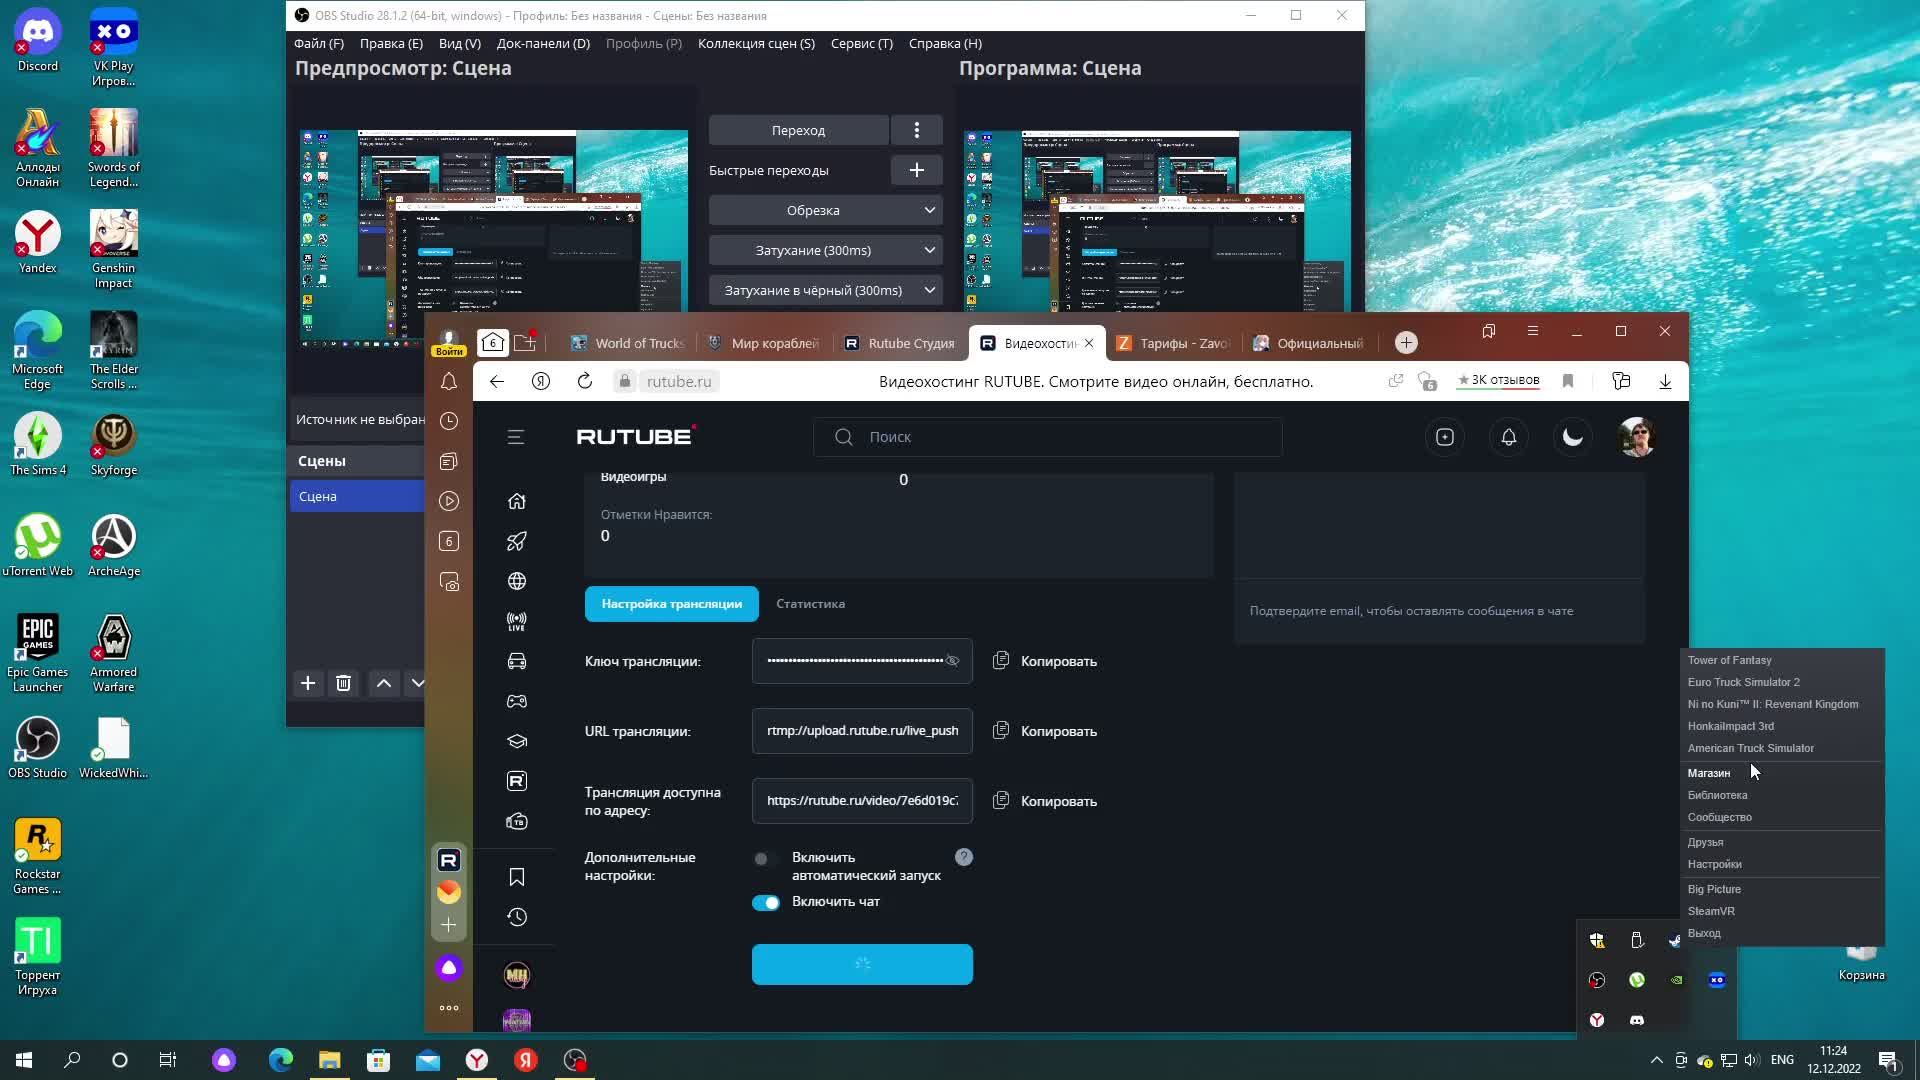Click the upload video plus icon

pyautogui.click(x=1444, y=437)
